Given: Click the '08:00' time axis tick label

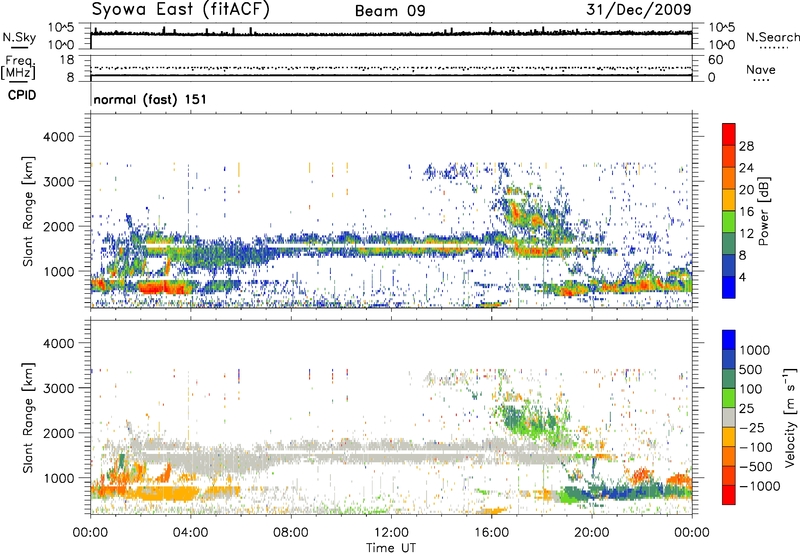Looking at the screenshot, I should coord(291,533).
